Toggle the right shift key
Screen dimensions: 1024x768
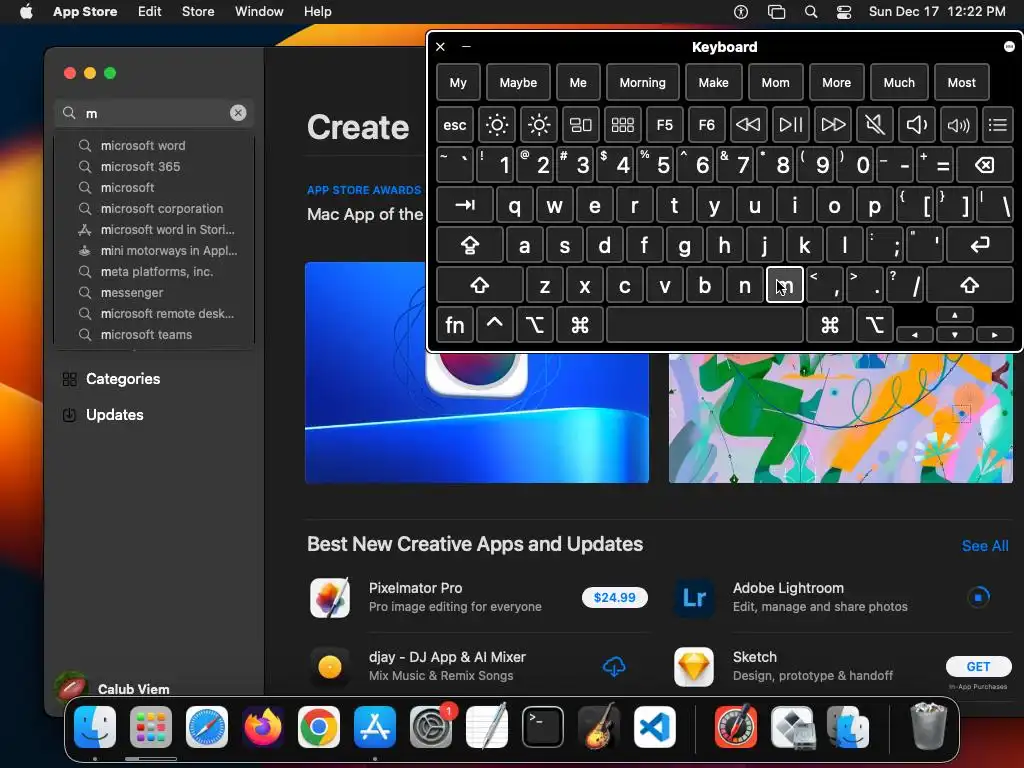(x=970, y=285)
